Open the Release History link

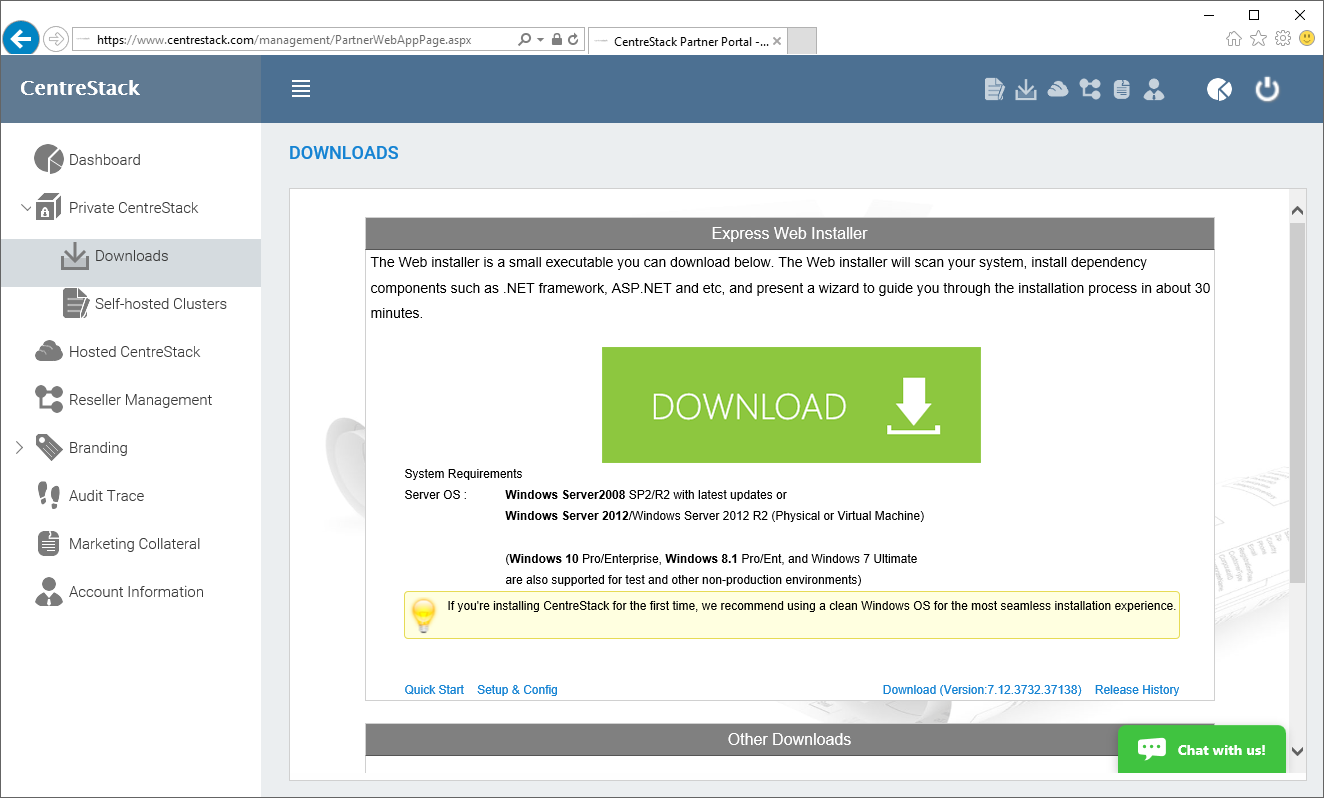tap(1137, 690)
